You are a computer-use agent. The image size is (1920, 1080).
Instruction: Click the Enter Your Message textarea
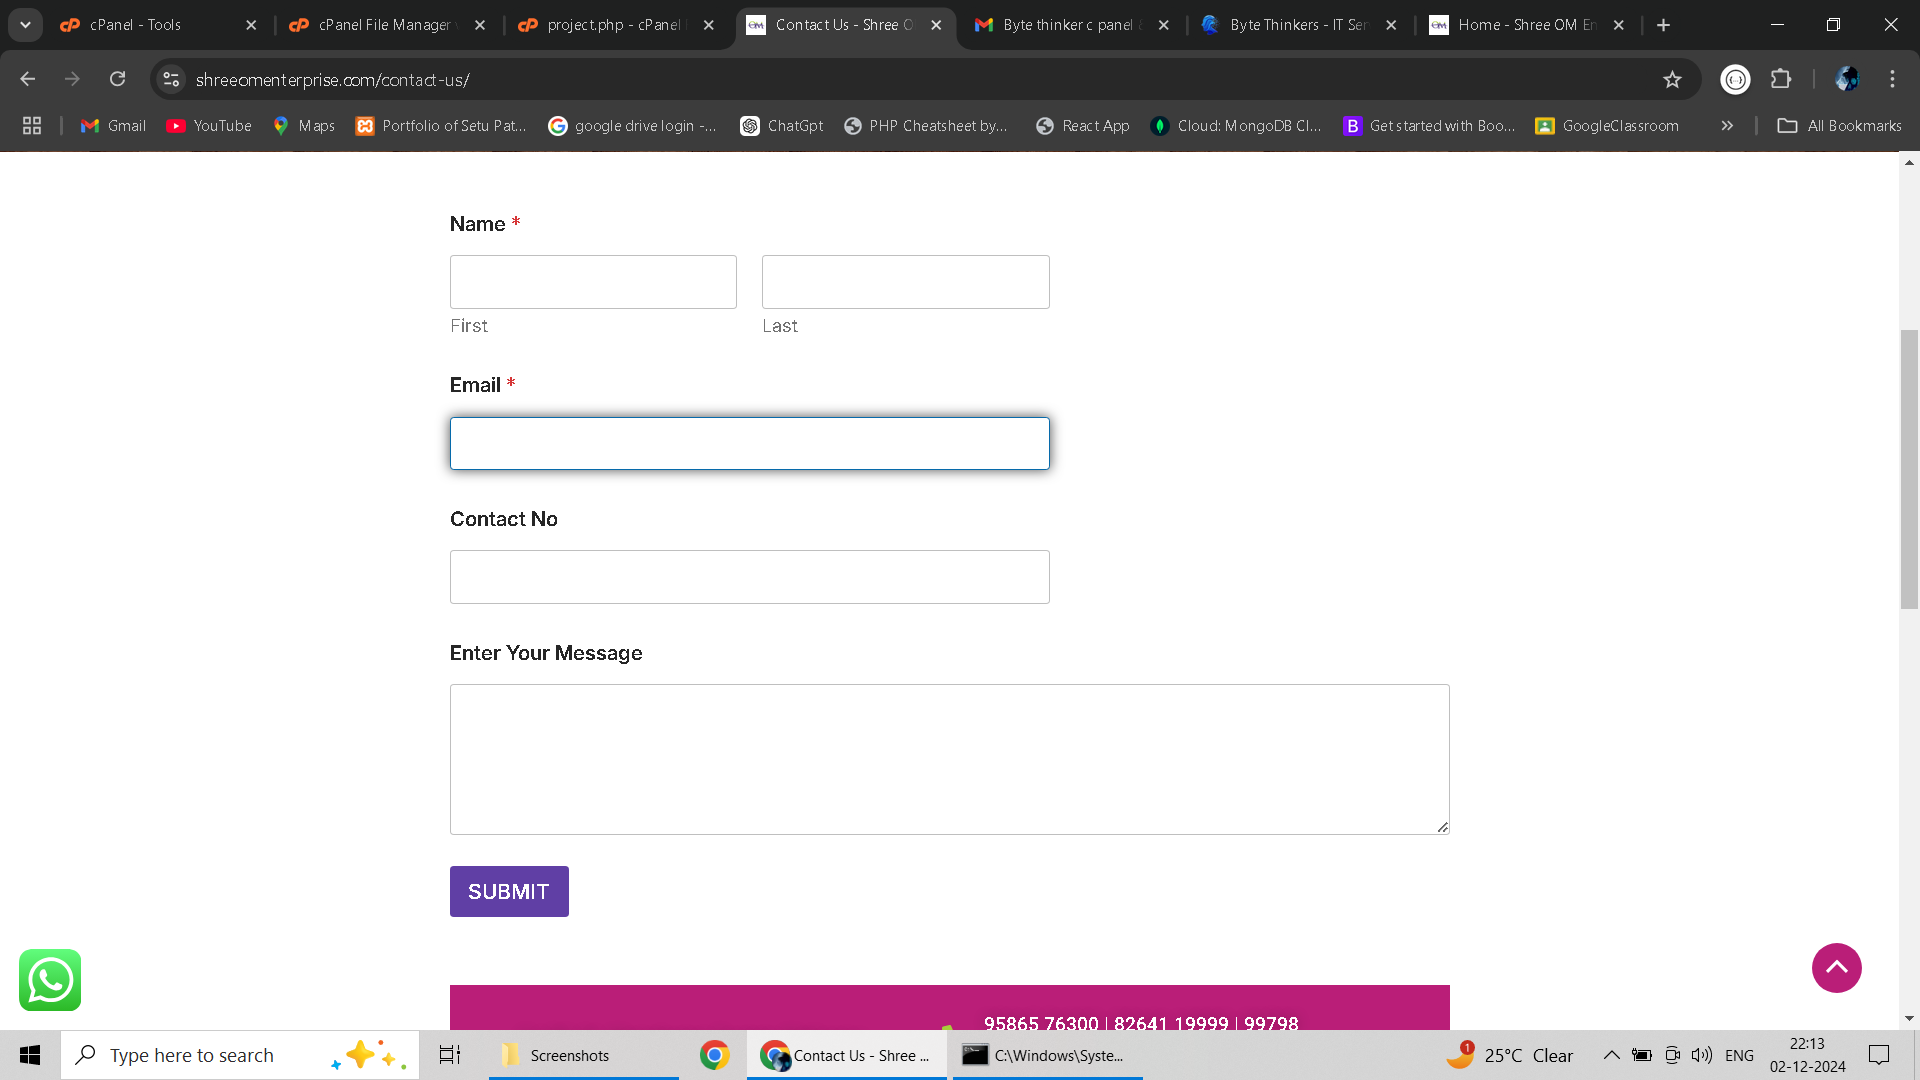coord(949,759)
